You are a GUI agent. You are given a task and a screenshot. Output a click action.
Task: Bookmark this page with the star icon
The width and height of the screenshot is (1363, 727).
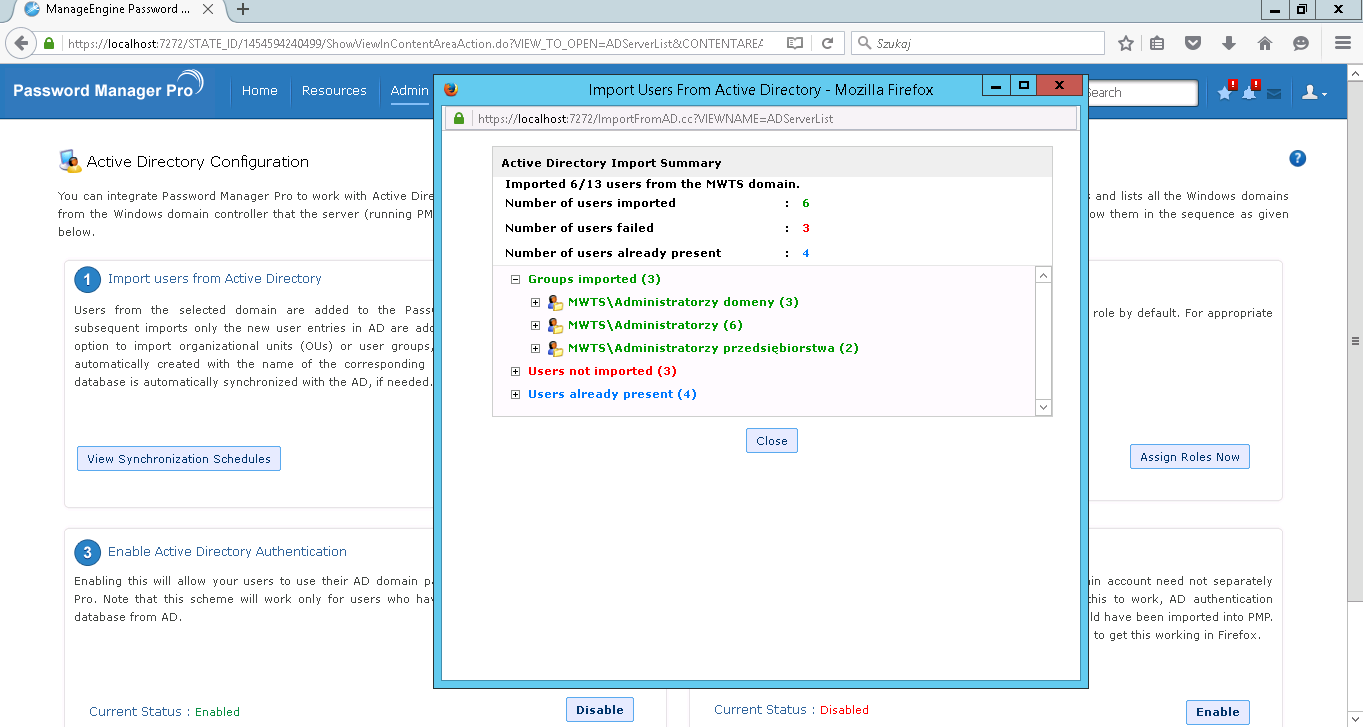[1126, 43]
